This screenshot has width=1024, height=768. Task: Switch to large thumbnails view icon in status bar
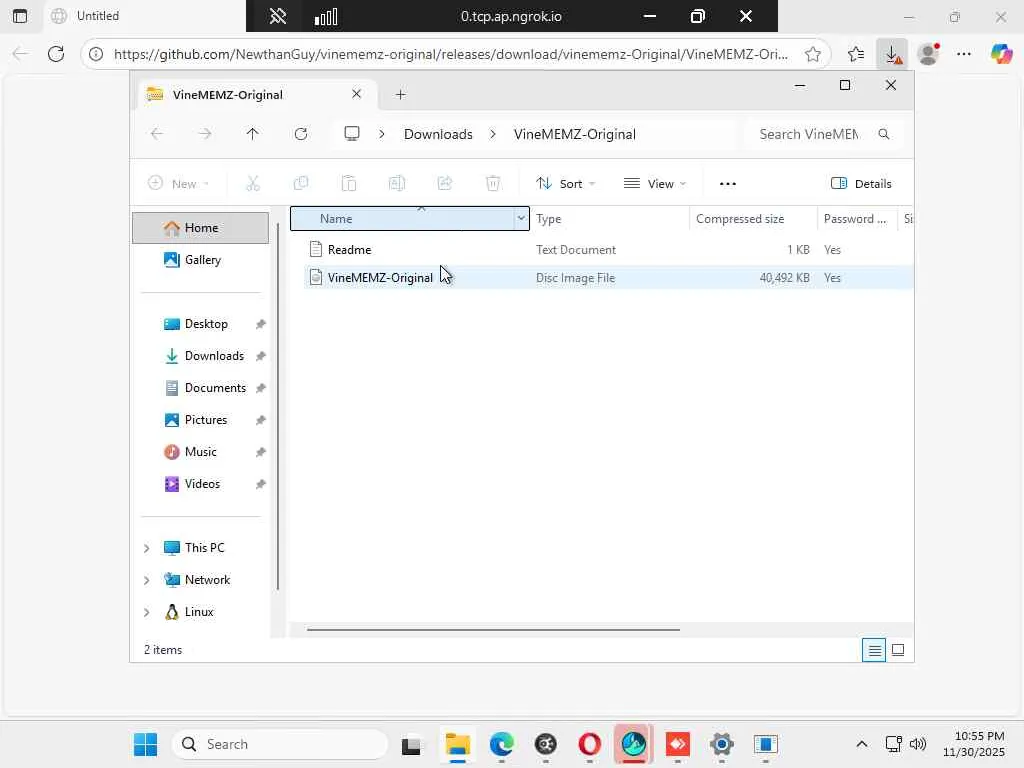click(x=898, y=650)
